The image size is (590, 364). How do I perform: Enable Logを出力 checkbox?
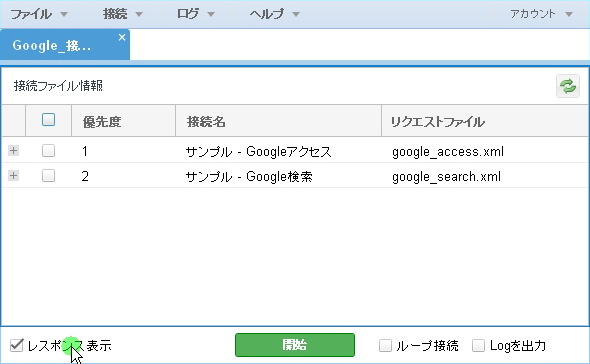[x=478, y=345]
